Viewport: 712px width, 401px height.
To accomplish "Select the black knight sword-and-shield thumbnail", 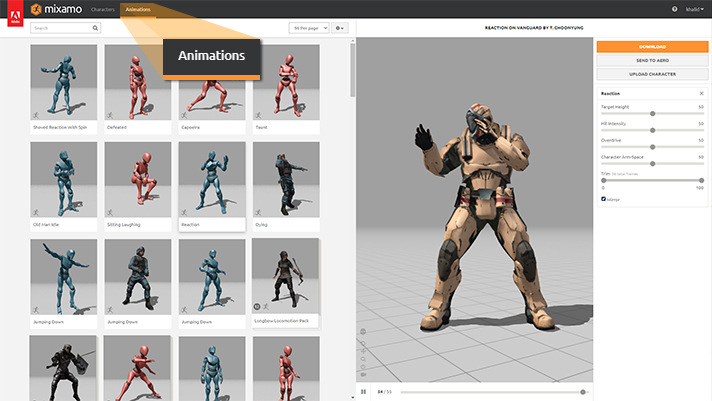I will pos(63,368).
